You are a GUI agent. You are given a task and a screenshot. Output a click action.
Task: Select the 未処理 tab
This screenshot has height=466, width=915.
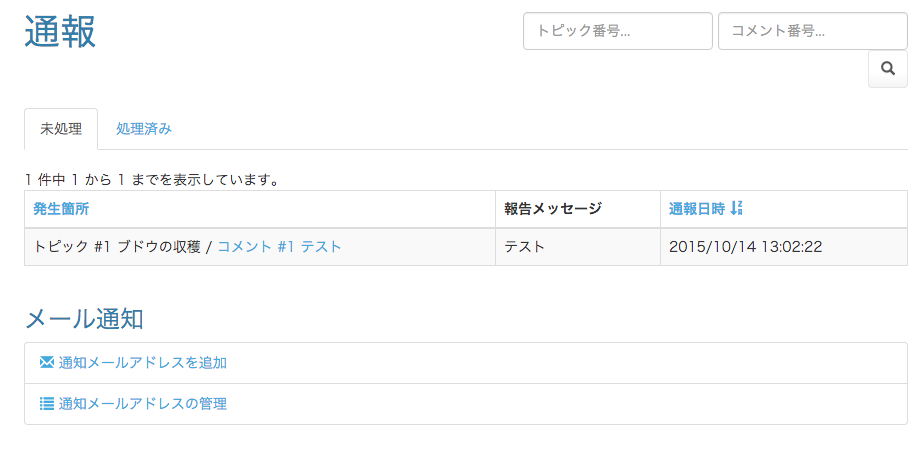pyautogui.click(x=61, y=129)
